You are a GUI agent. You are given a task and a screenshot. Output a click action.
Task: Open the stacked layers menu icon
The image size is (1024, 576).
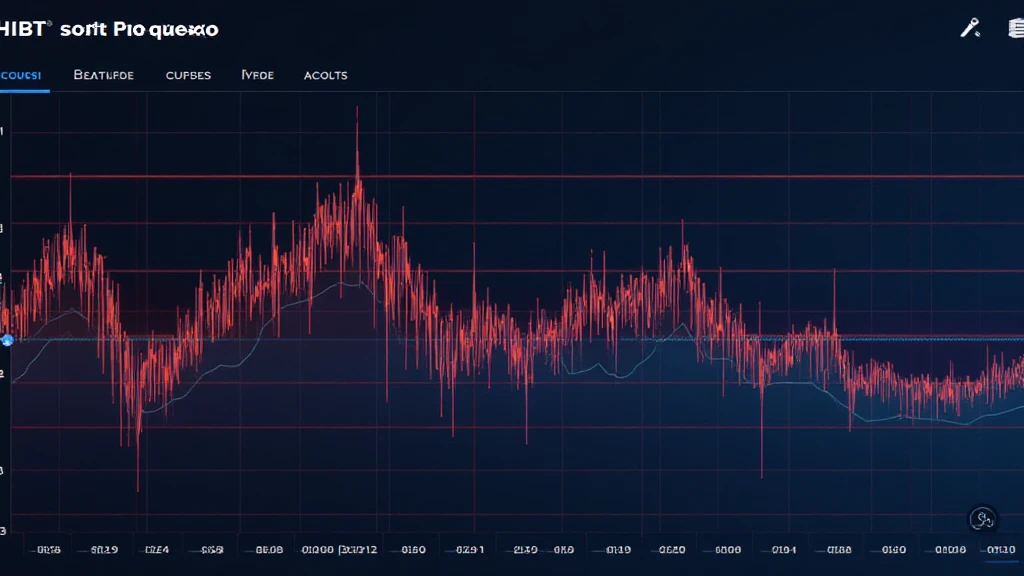[x=1016, y=28]
